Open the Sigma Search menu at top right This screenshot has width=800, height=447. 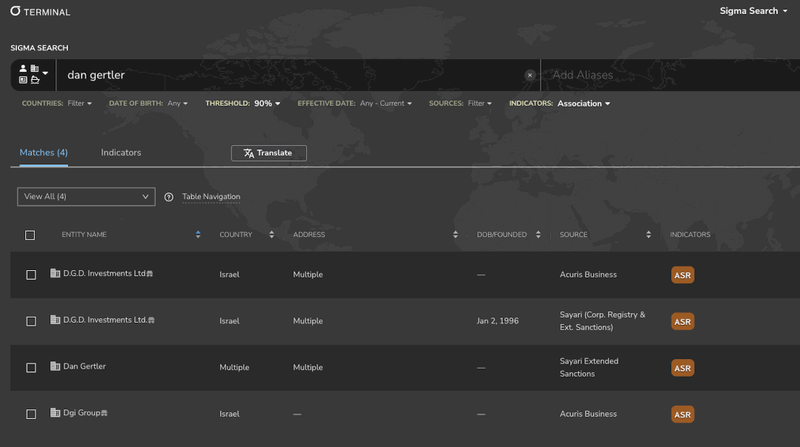point(754,11)
